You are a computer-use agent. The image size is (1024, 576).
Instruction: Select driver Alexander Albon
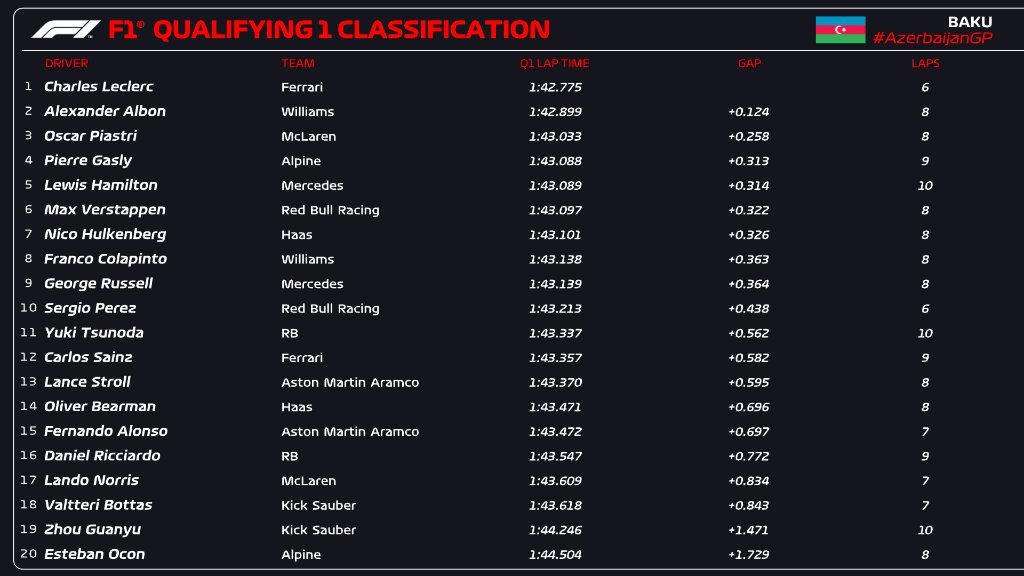pos(105,111)
